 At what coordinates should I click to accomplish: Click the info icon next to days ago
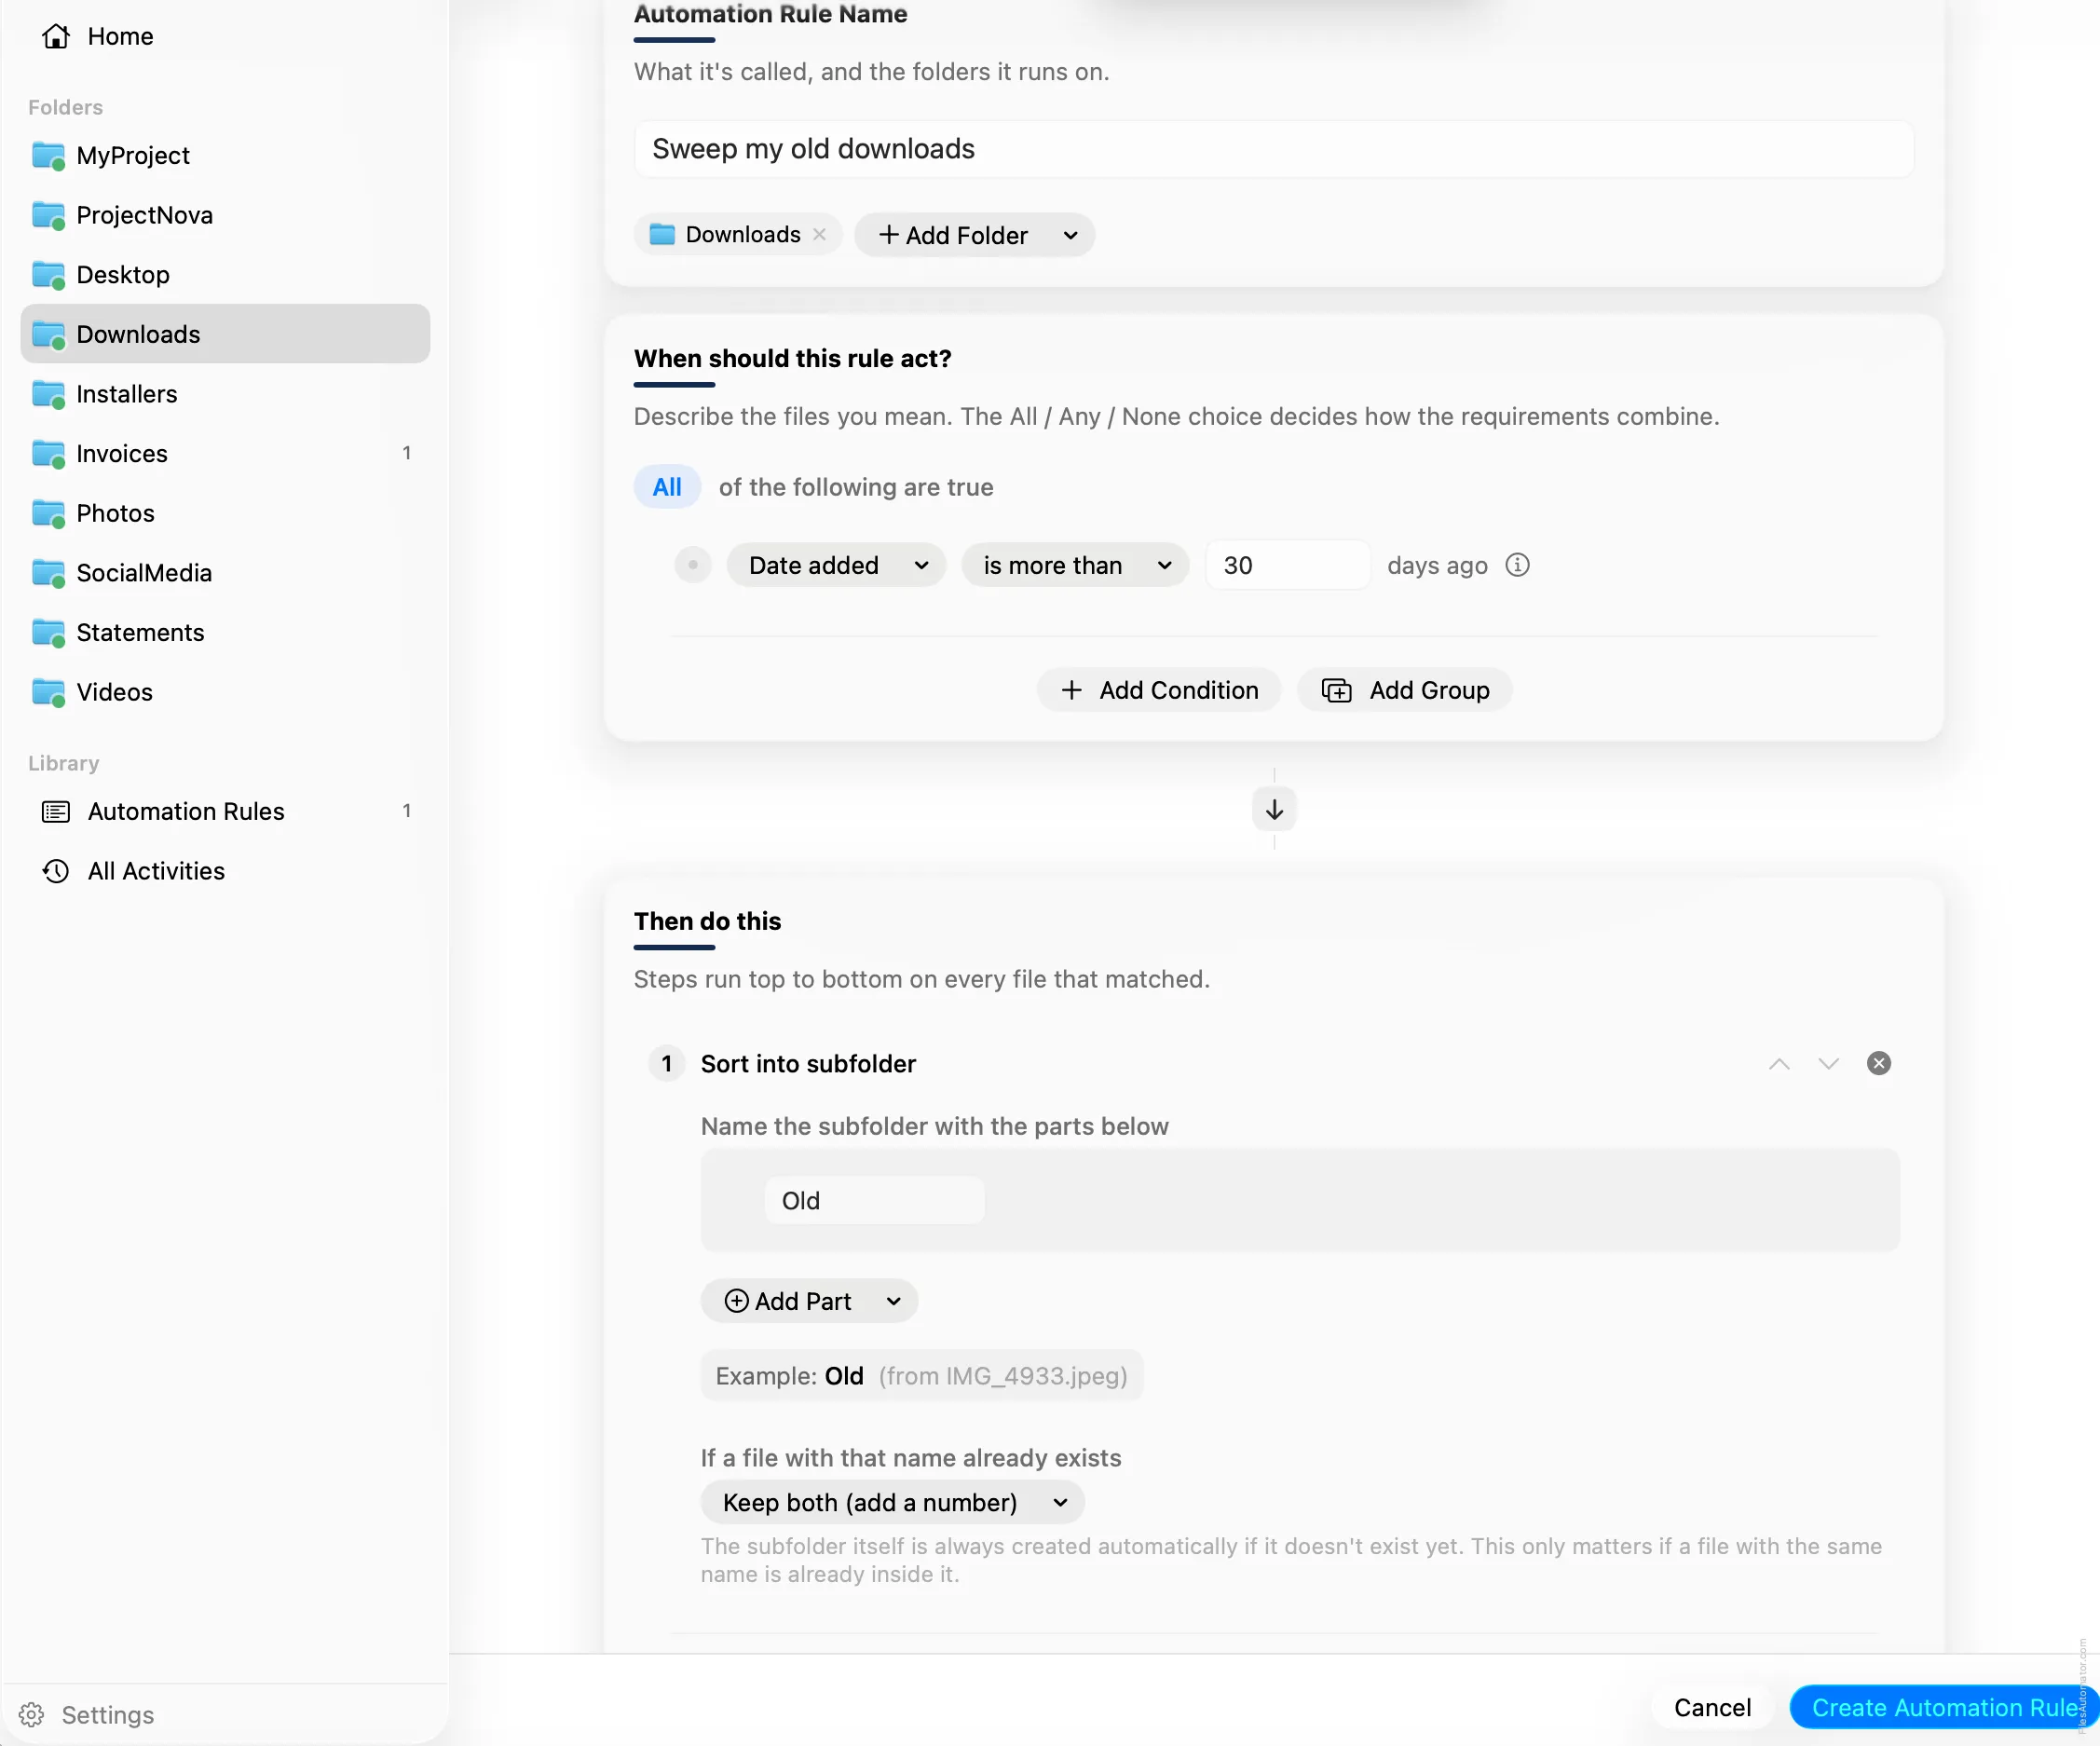(1517, 565)
